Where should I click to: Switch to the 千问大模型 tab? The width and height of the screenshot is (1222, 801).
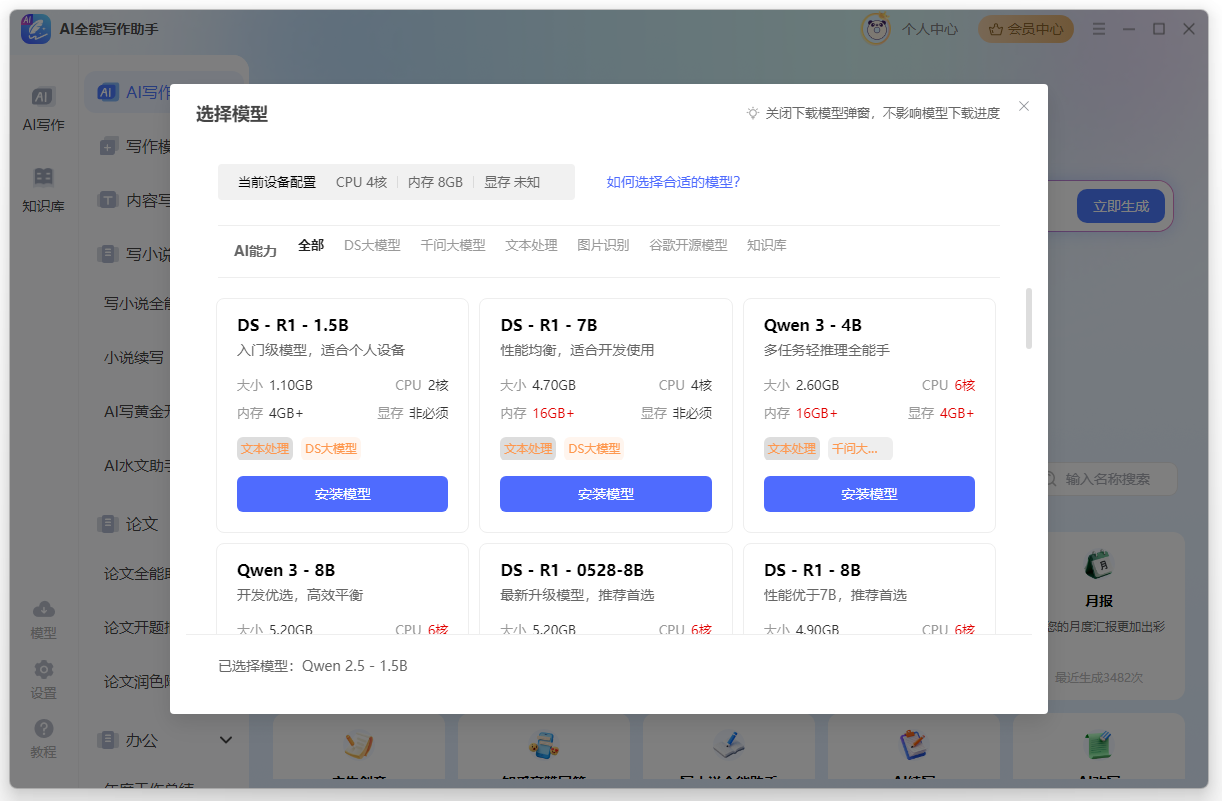coord(452,245)
